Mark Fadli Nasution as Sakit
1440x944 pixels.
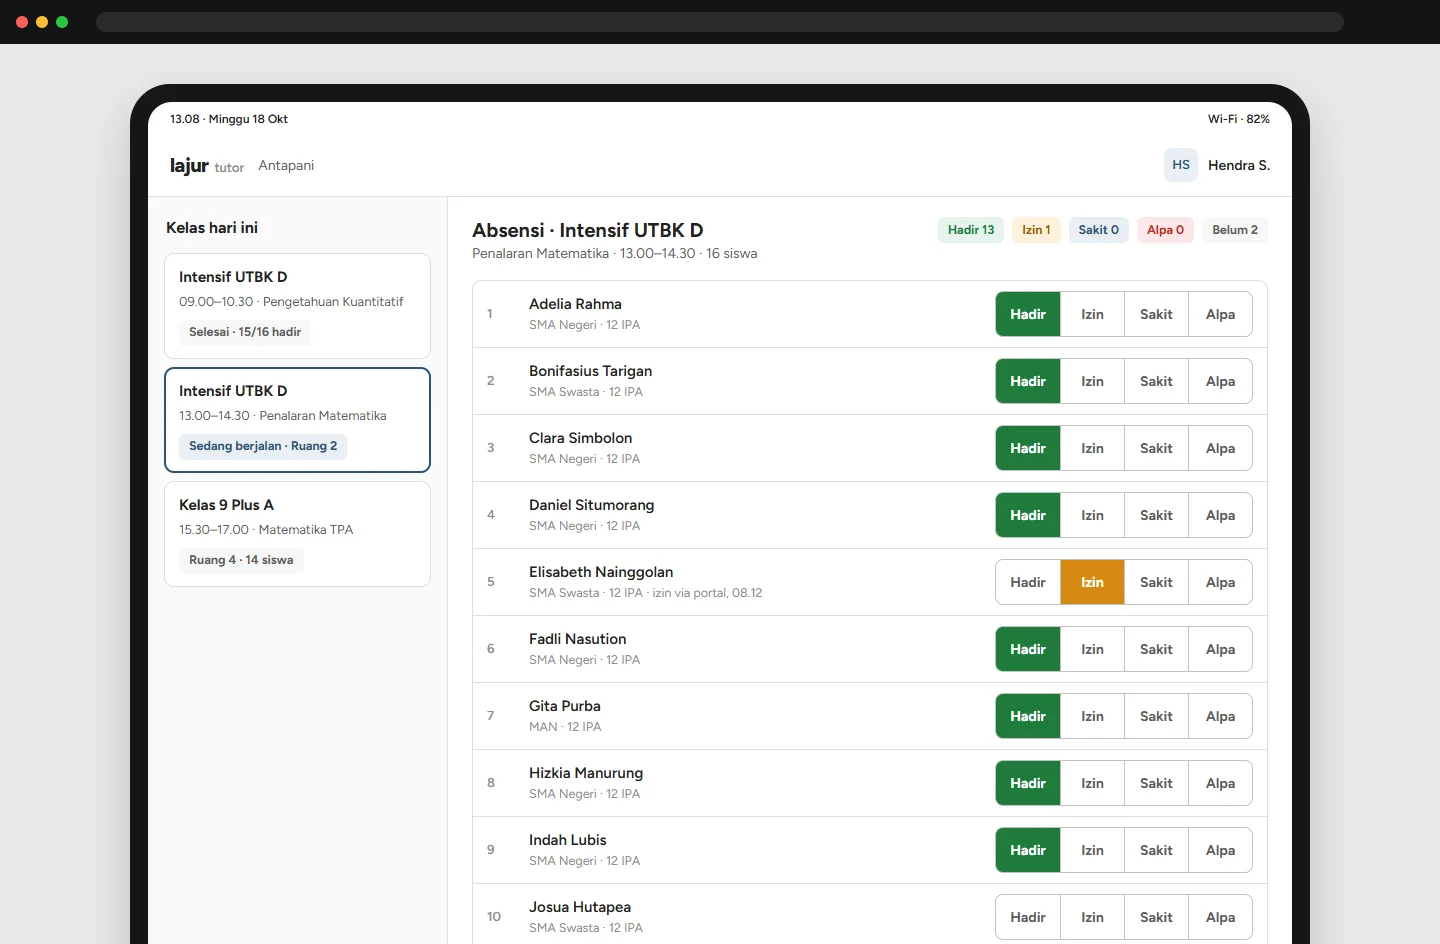tap(1156, 649)
